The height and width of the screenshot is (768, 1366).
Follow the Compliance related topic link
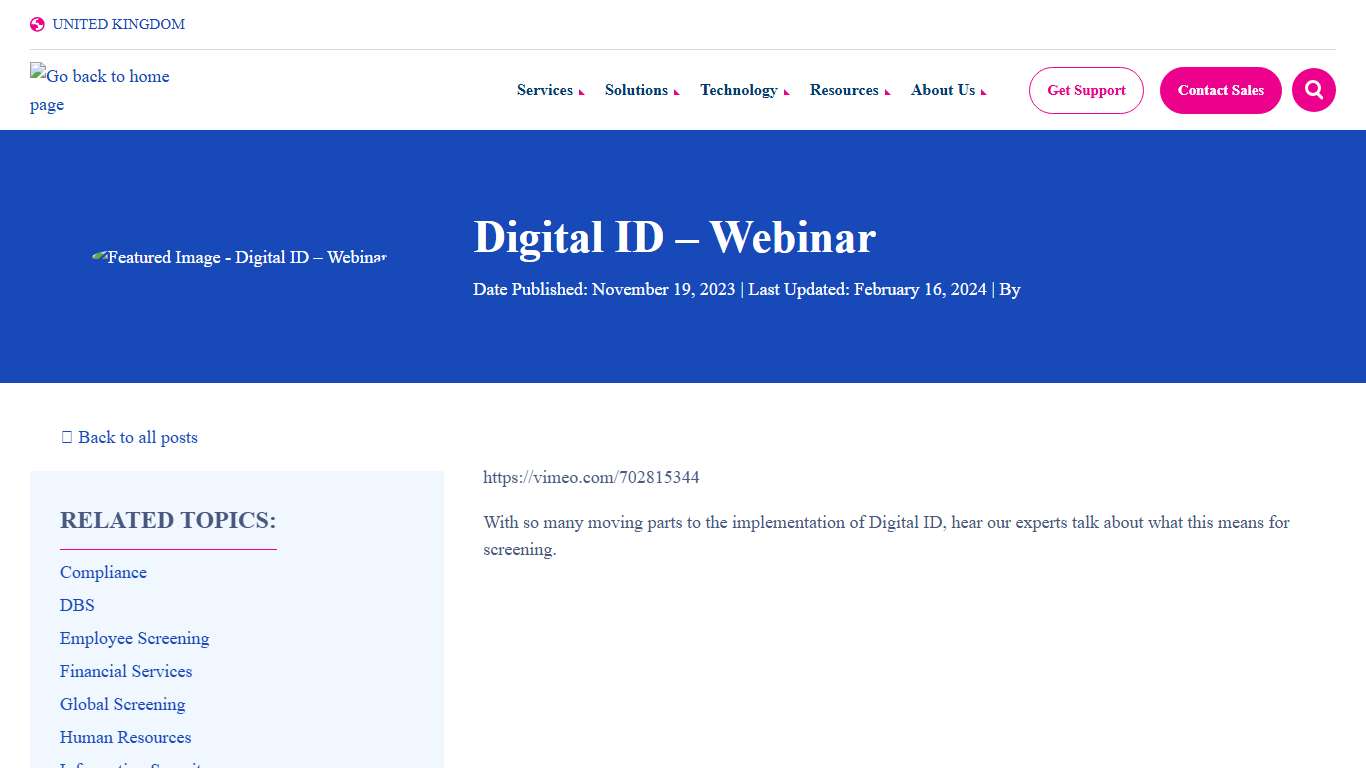[103, 572]
